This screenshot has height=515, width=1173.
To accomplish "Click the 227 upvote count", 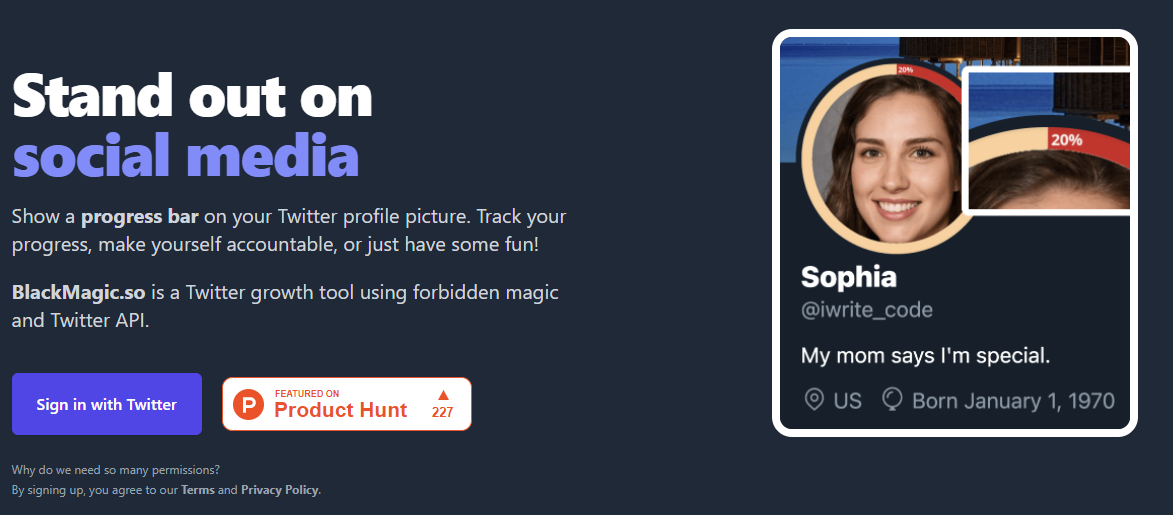I will click(x=443, y=412).
